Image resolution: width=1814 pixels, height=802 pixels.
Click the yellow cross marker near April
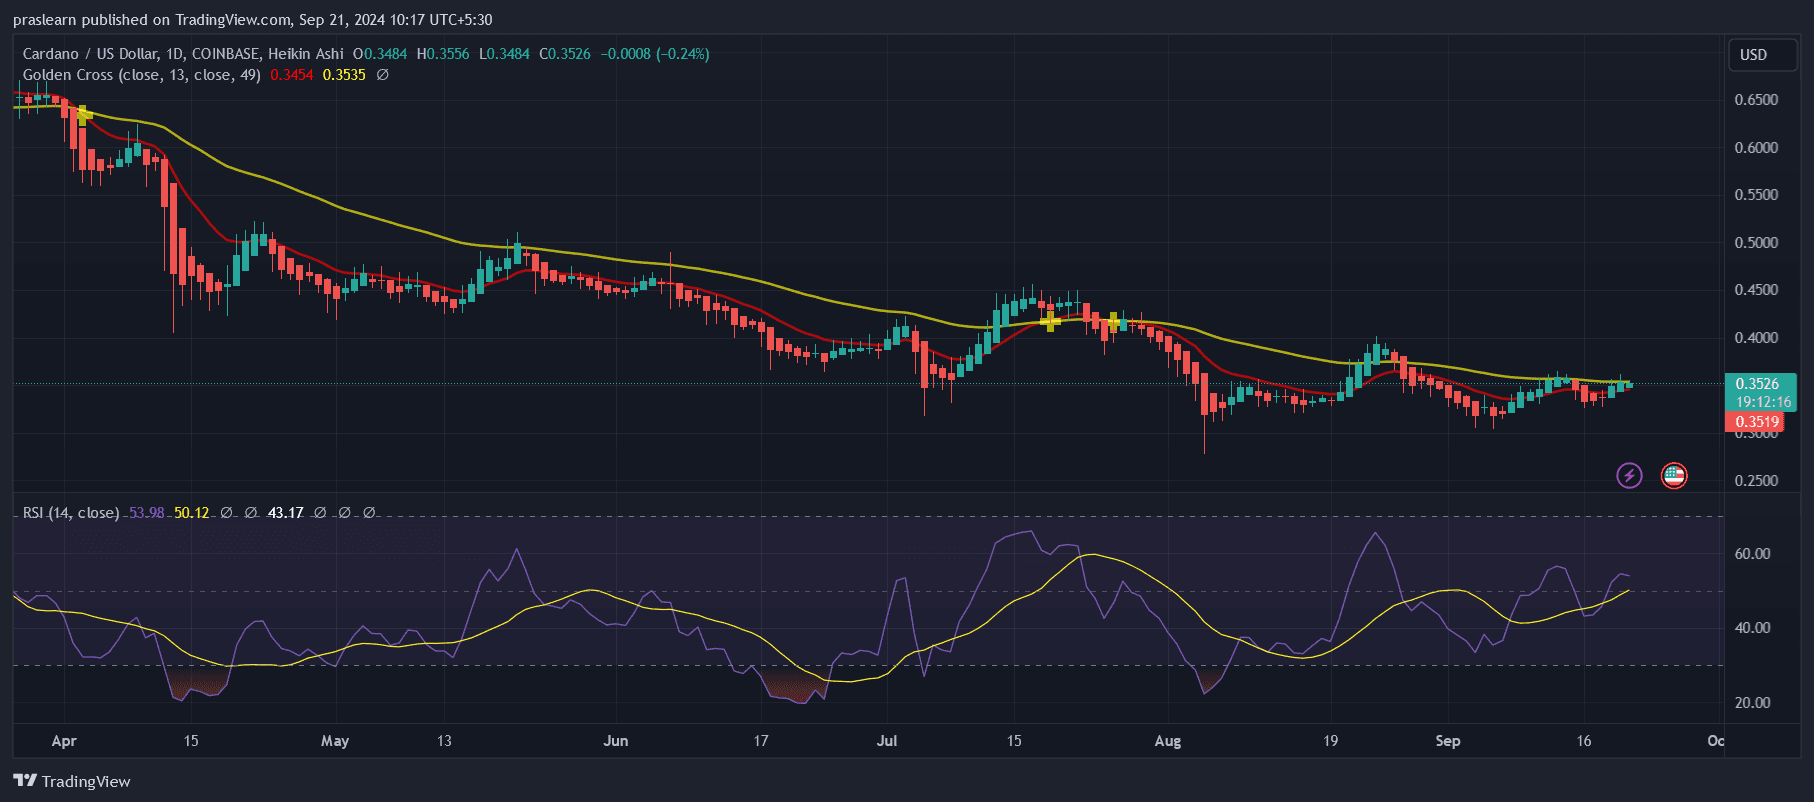(x=84, y=114)
